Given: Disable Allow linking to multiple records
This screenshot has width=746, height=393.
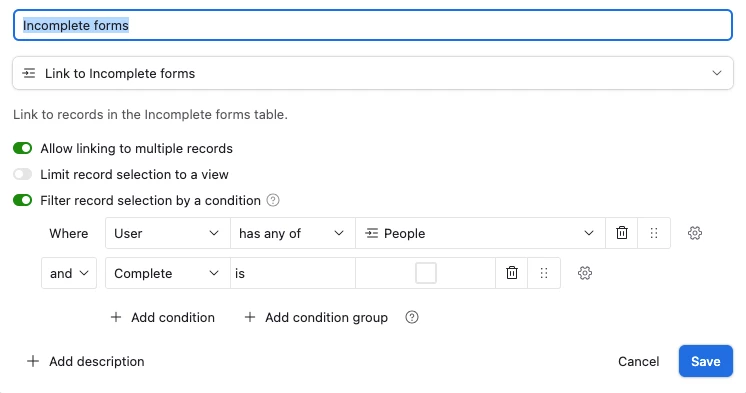Looking at the screenshot, I should coord(22,148).
